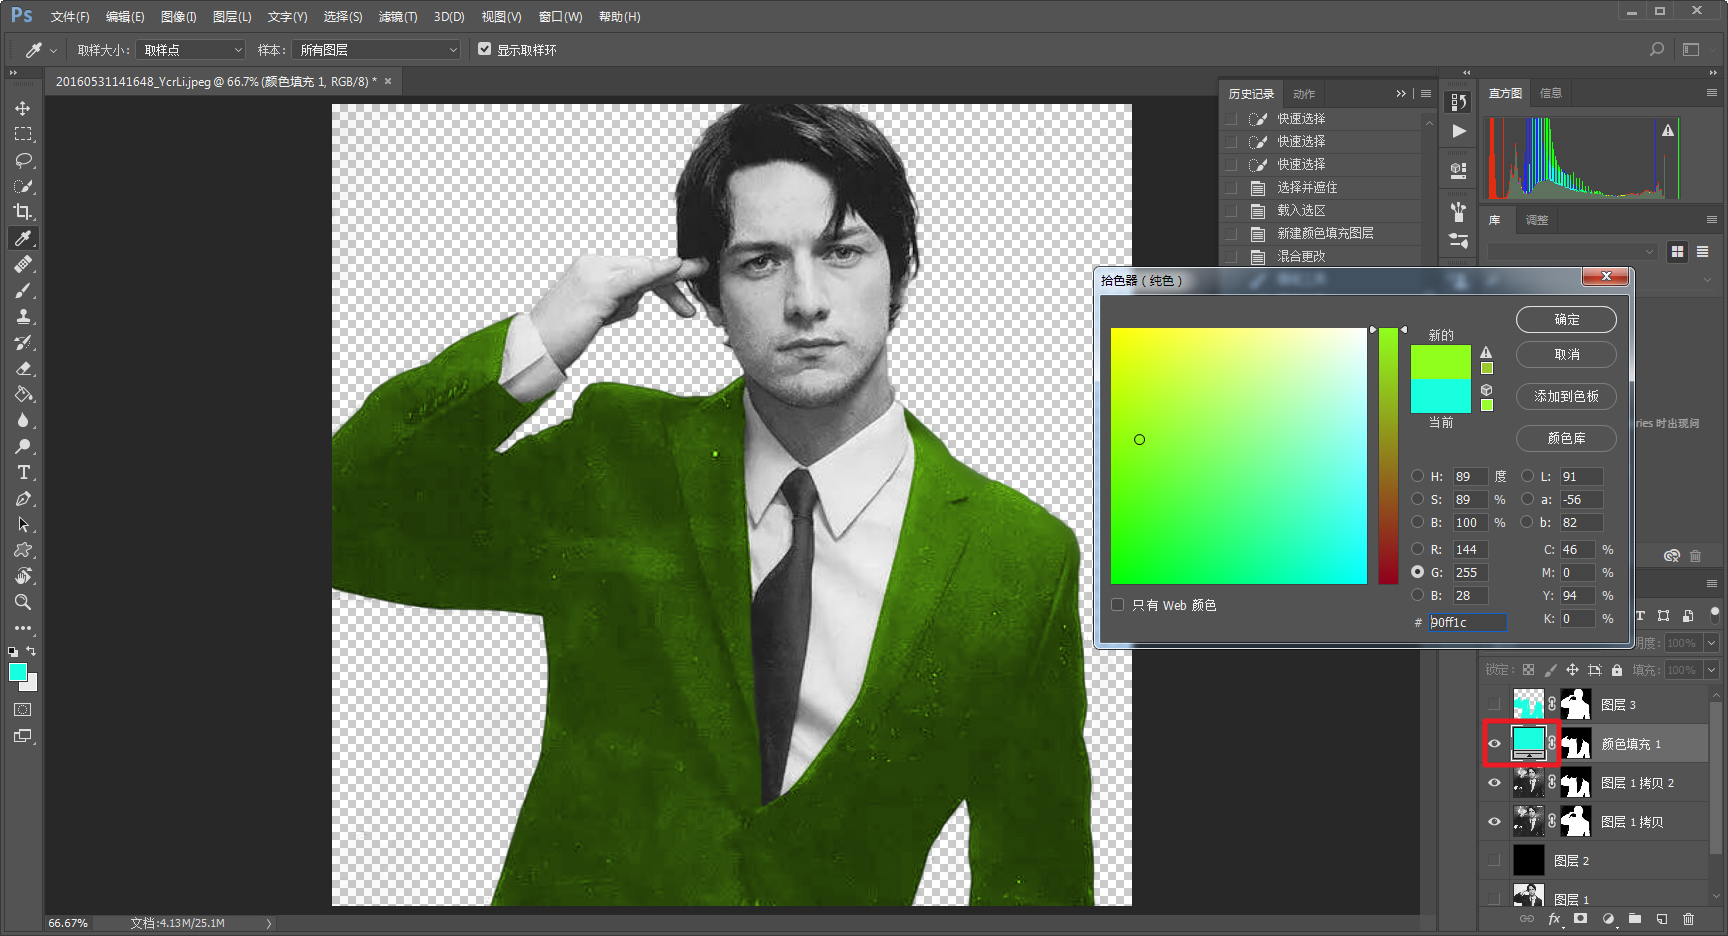This screenshot has height=936, width=1728.
Task: Click the delete layer trash icon
Action: [1688, 918]
